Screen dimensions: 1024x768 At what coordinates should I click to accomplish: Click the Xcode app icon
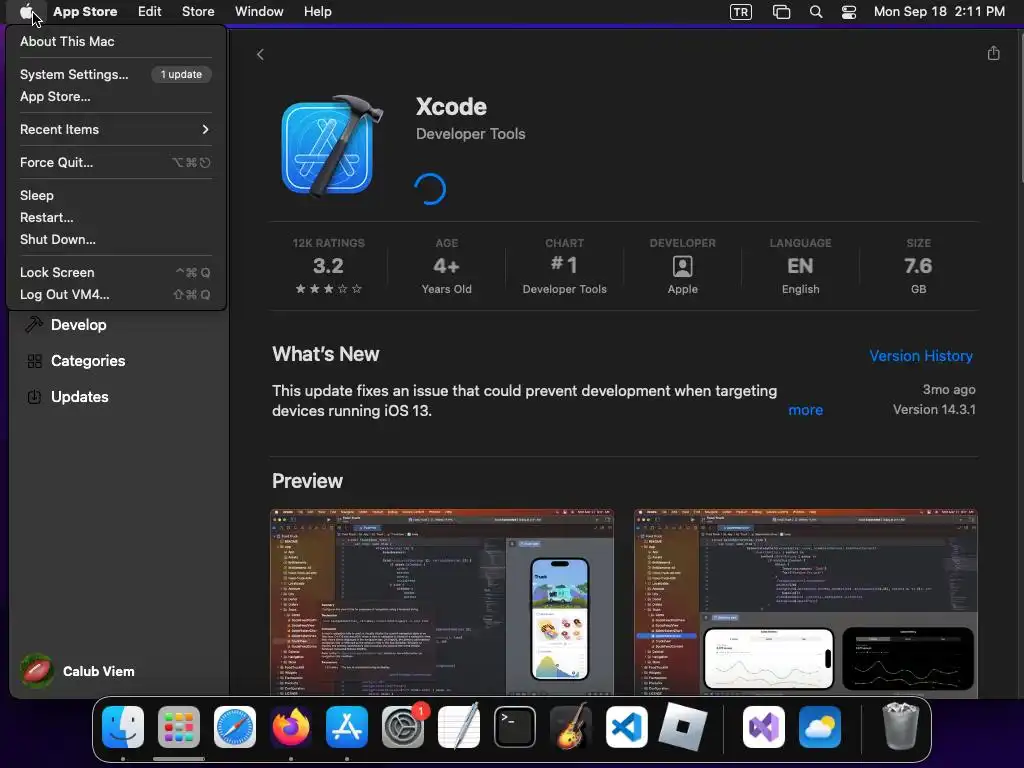point(331,146)
